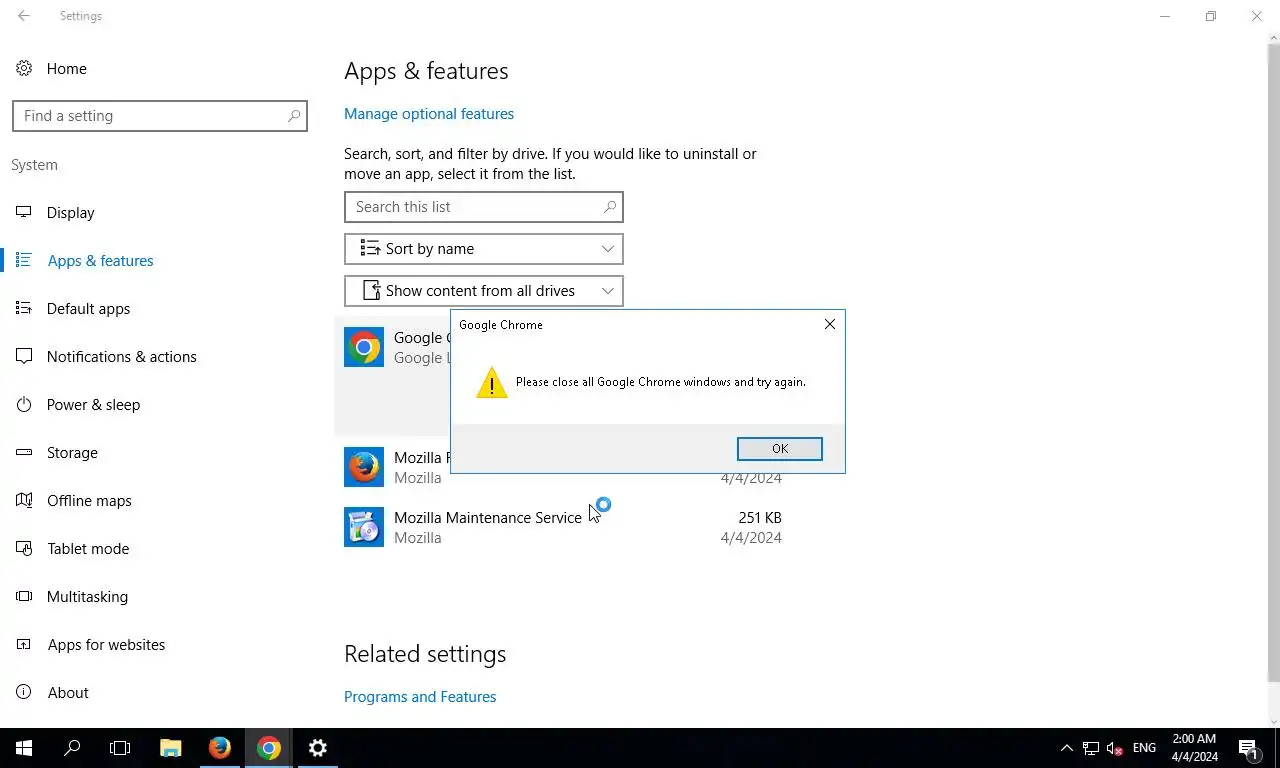Open Power & sleep settings

[x=93, y=405]
